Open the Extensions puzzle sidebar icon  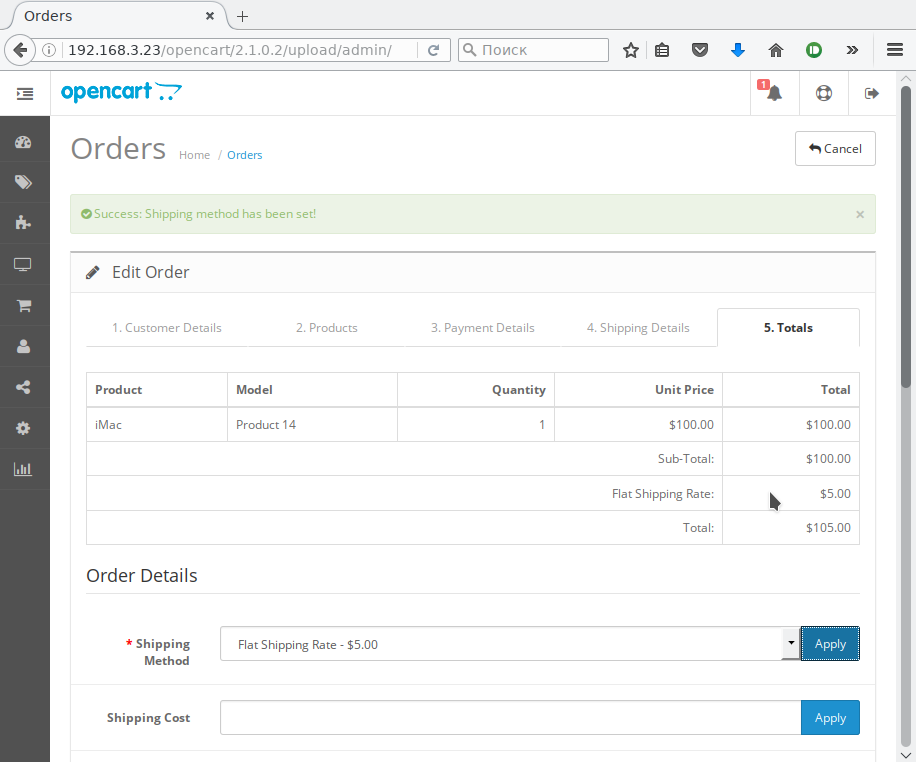pos(23,223)
